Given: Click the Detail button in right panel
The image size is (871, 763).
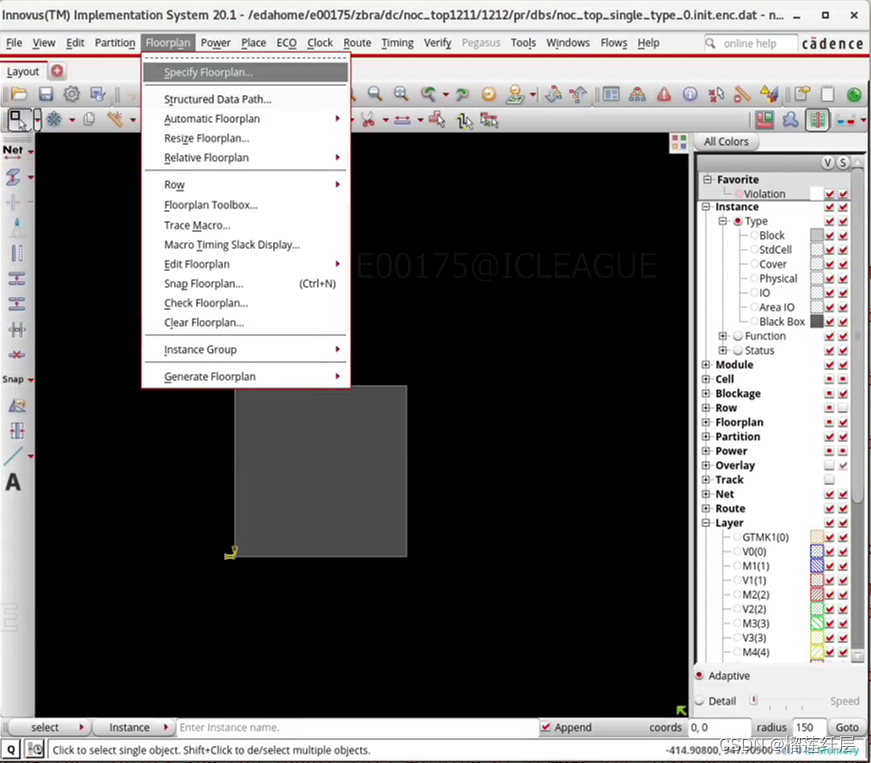Looking at the screenshot, I should [x=721, y=701].
